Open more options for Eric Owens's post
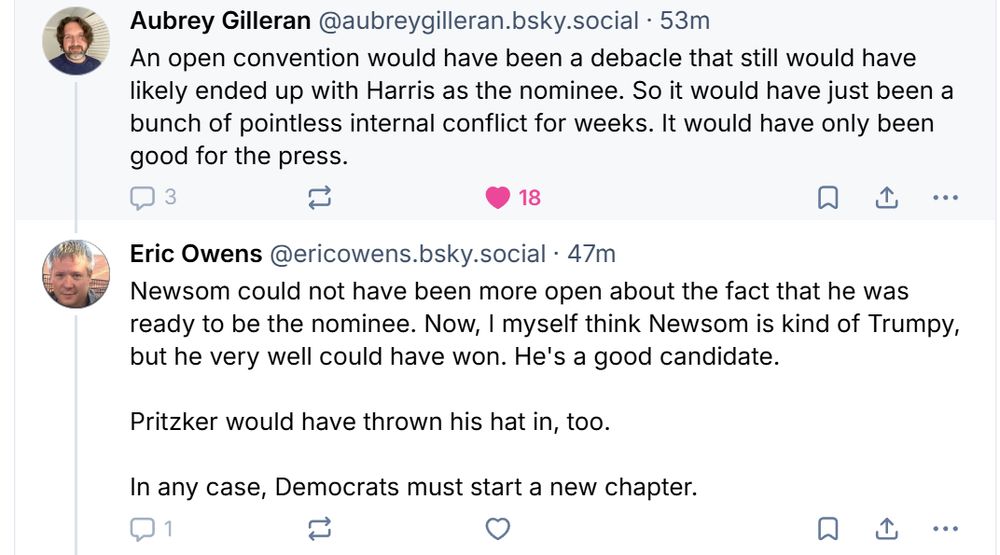Screen dimensions: 1000x555 [x=944, y=527]
